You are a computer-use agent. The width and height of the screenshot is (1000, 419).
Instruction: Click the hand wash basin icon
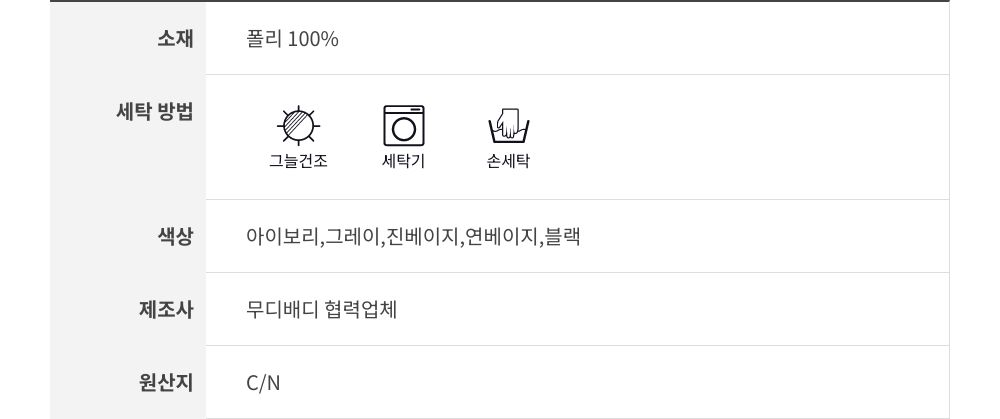(x=508, y=127)
